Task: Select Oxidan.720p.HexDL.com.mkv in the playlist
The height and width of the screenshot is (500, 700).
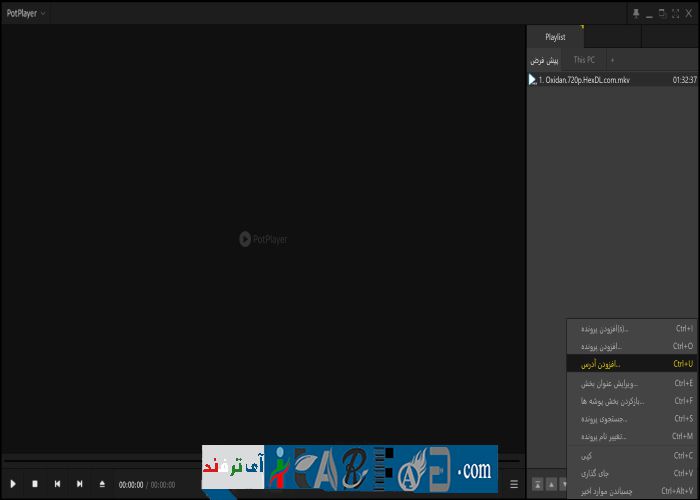Action: coord(590,80)
